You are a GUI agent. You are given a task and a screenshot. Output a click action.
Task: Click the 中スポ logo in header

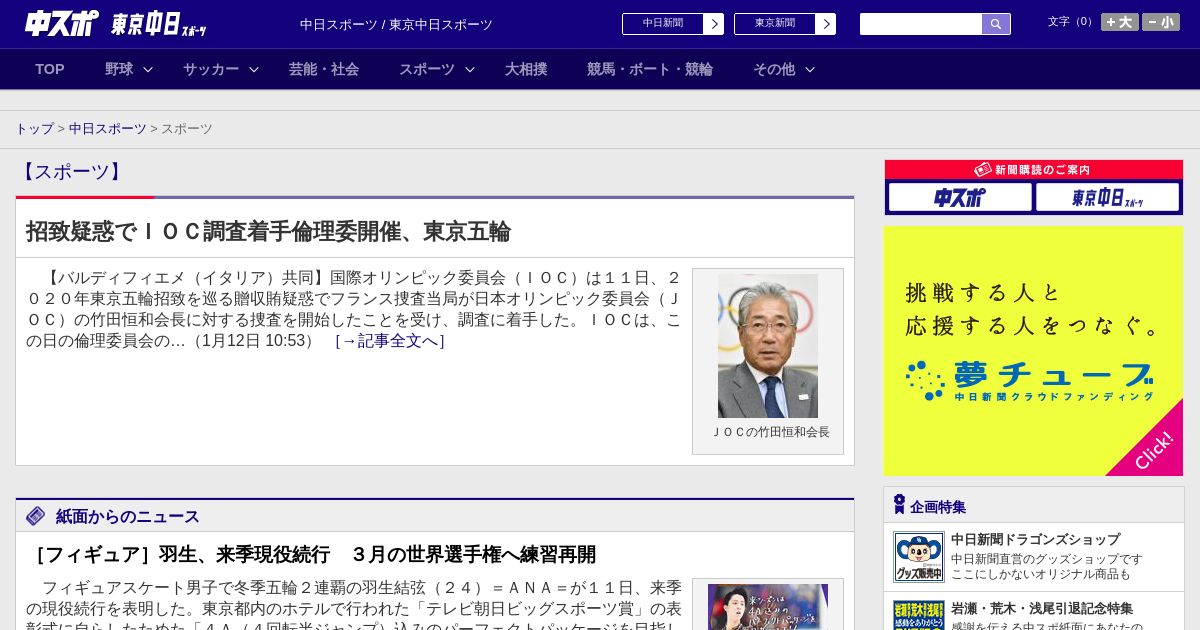pyautogui.click(x=62, y=23)
